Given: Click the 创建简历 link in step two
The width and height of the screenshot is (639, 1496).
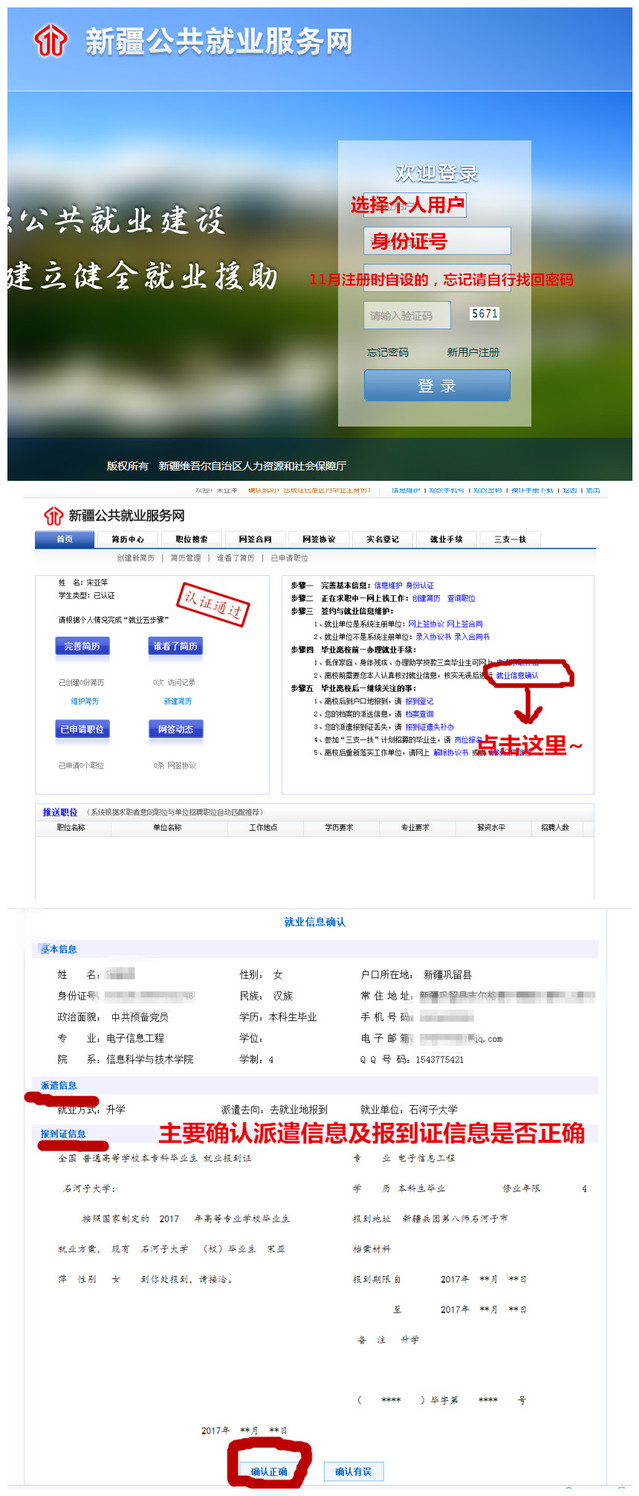Looking at the screenshot, I should tap(426, 598).
